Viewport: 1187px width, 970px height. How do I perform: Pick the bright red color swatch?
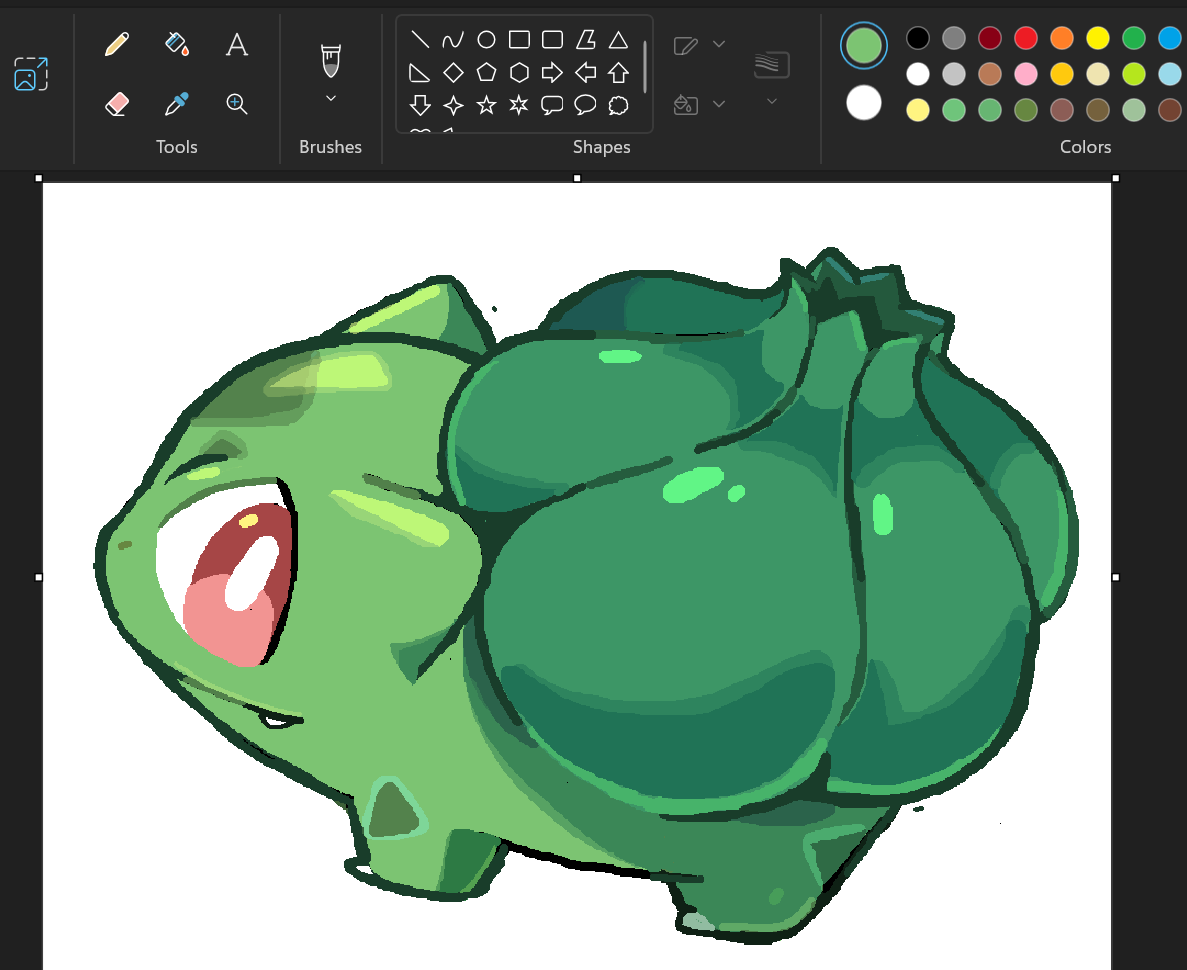click(1026, 37)
